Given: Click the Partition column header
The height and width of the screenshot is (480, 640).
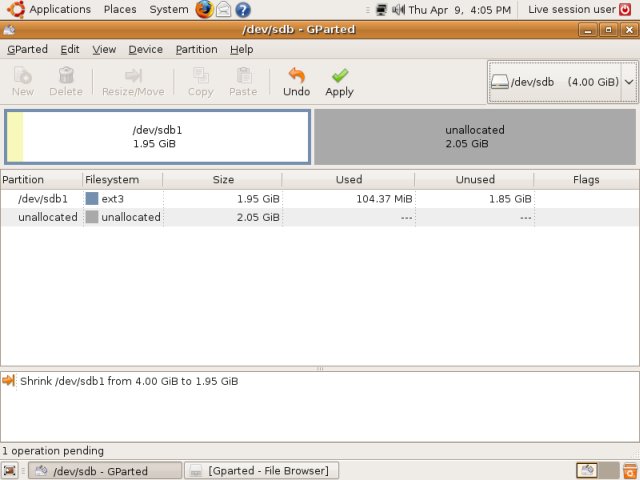Looking at the screenshot, I should 41,180.
